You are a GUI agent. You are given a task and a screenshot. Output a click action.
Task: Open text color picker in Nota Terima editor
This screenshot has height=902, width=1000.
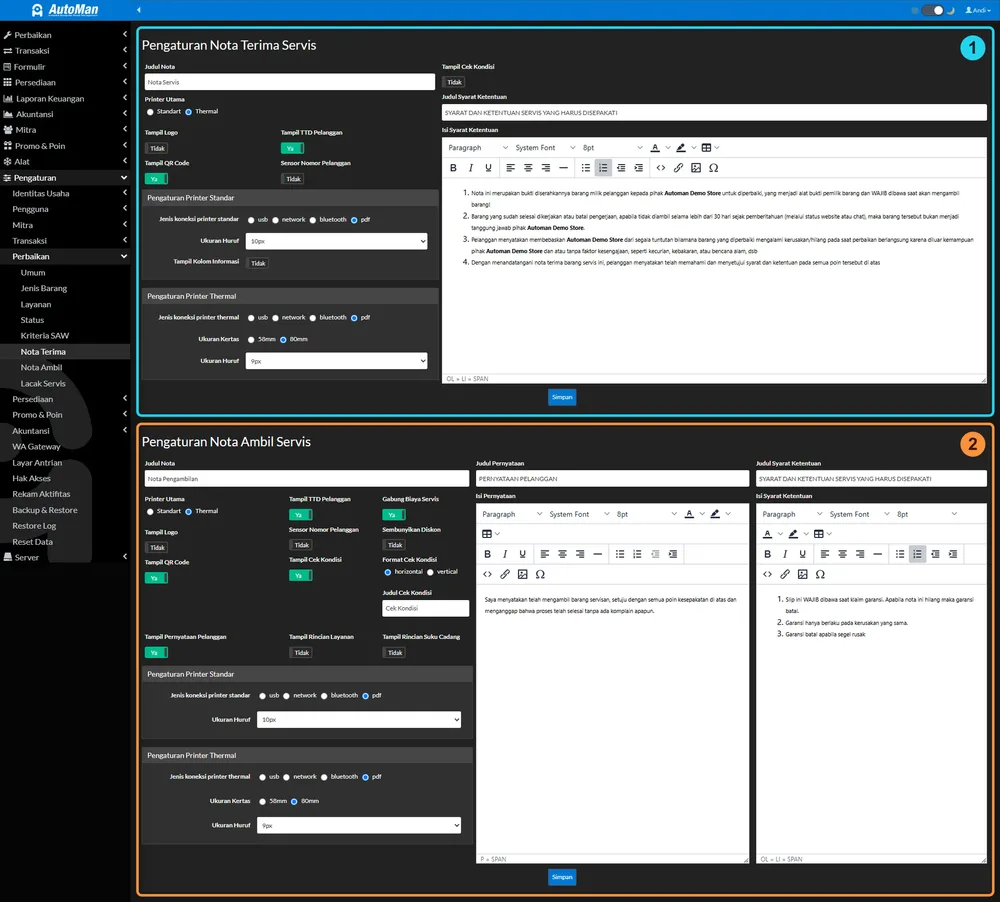(655, 147)
